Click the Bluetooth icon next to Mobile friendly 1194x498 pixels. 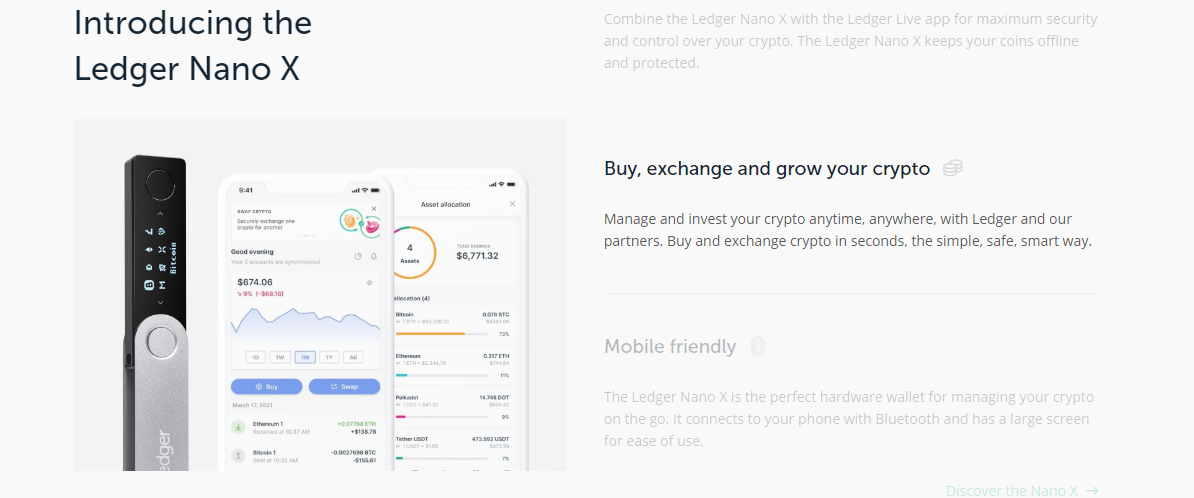758,346
